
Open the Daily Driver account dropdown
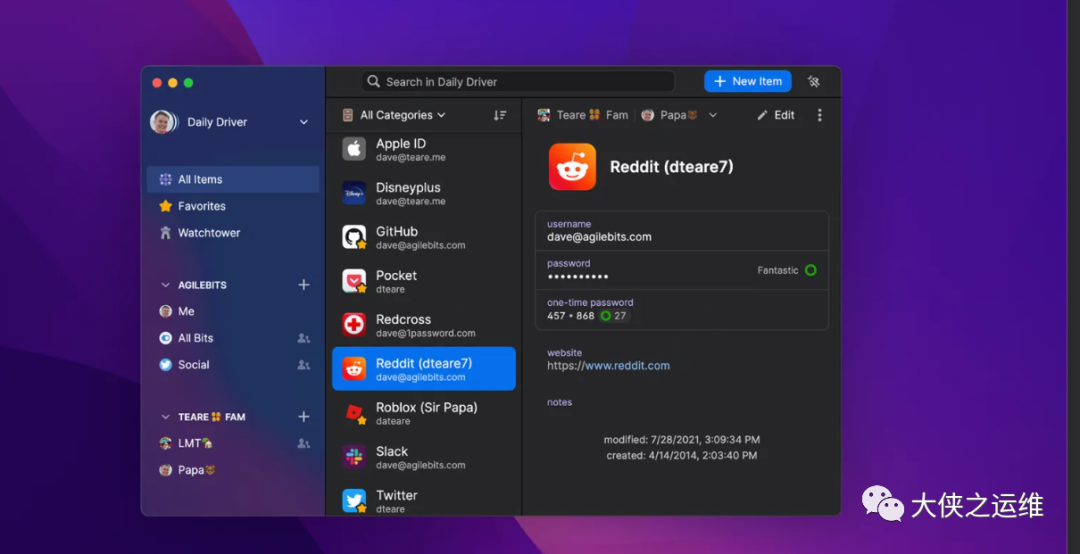click(304, 122)
